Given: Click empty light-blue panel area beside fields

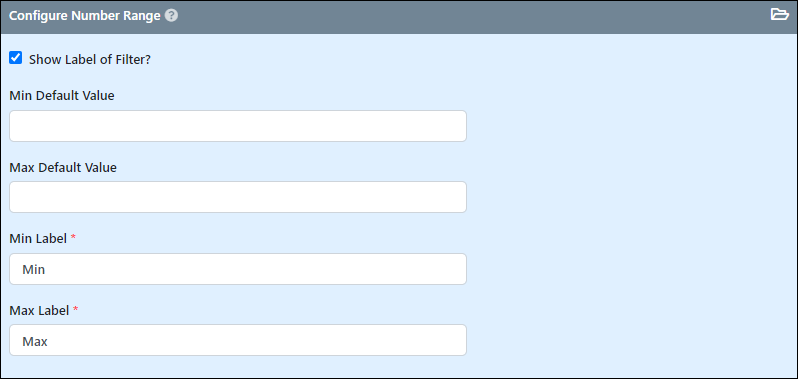Looking at the screenshot, I should 631,214.
